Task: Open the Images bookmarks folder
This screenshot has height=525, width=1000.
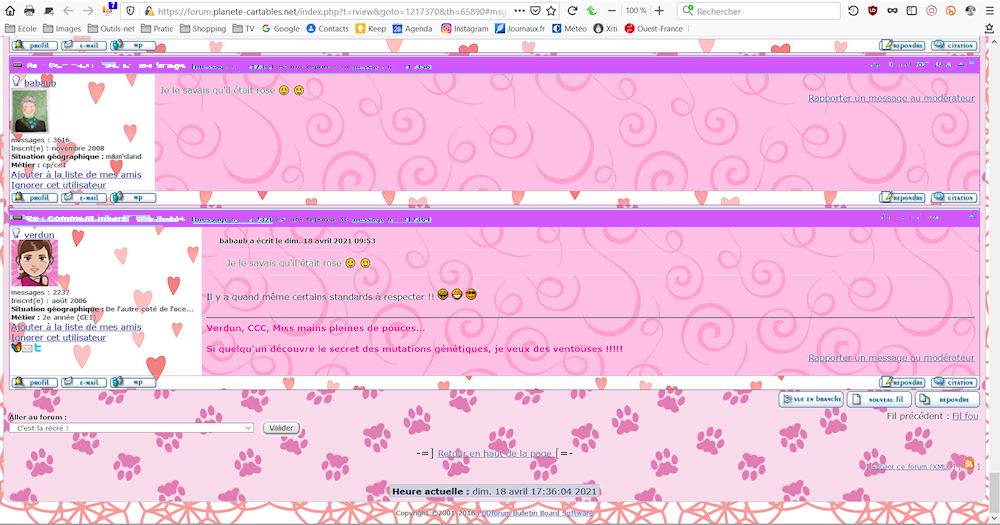Action: tap(62, 29)
